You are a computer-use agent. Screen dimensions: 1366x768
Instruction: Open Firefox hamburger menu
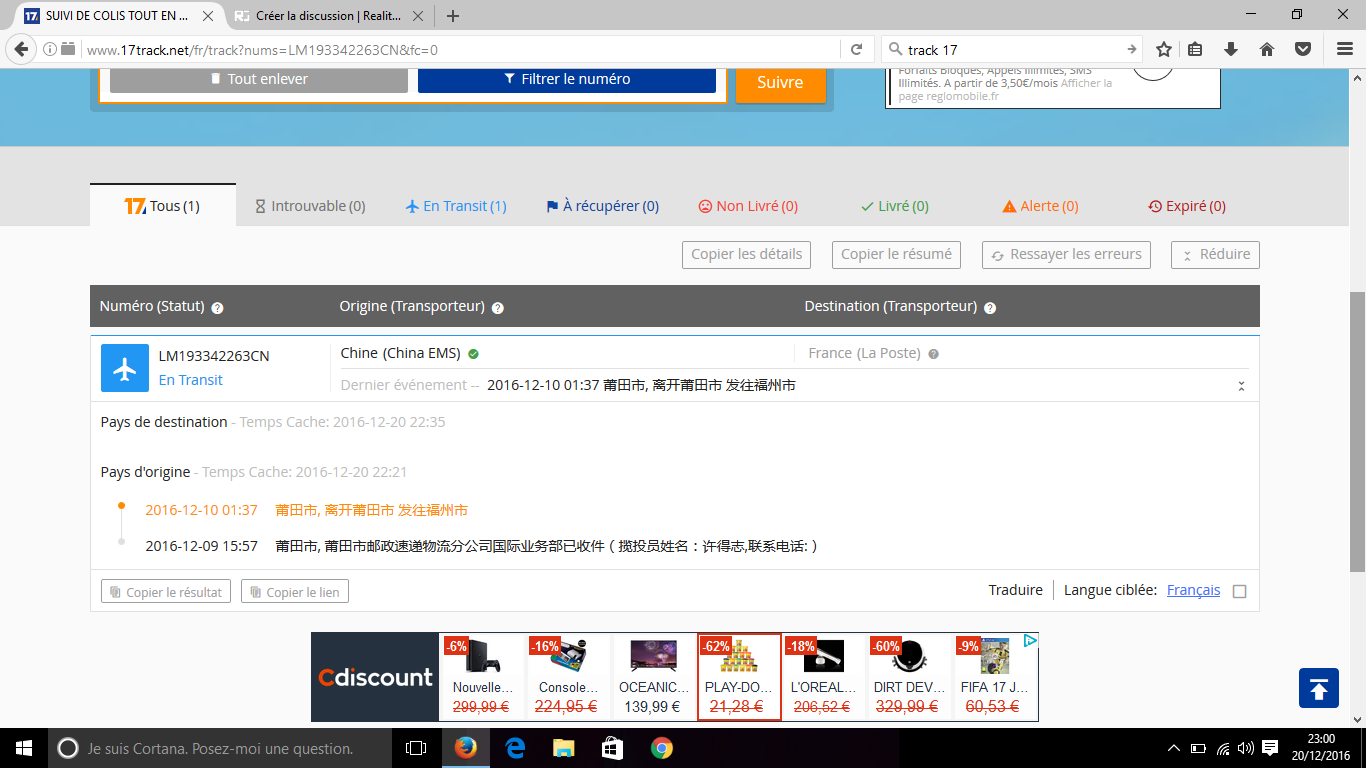[1345, 49]
